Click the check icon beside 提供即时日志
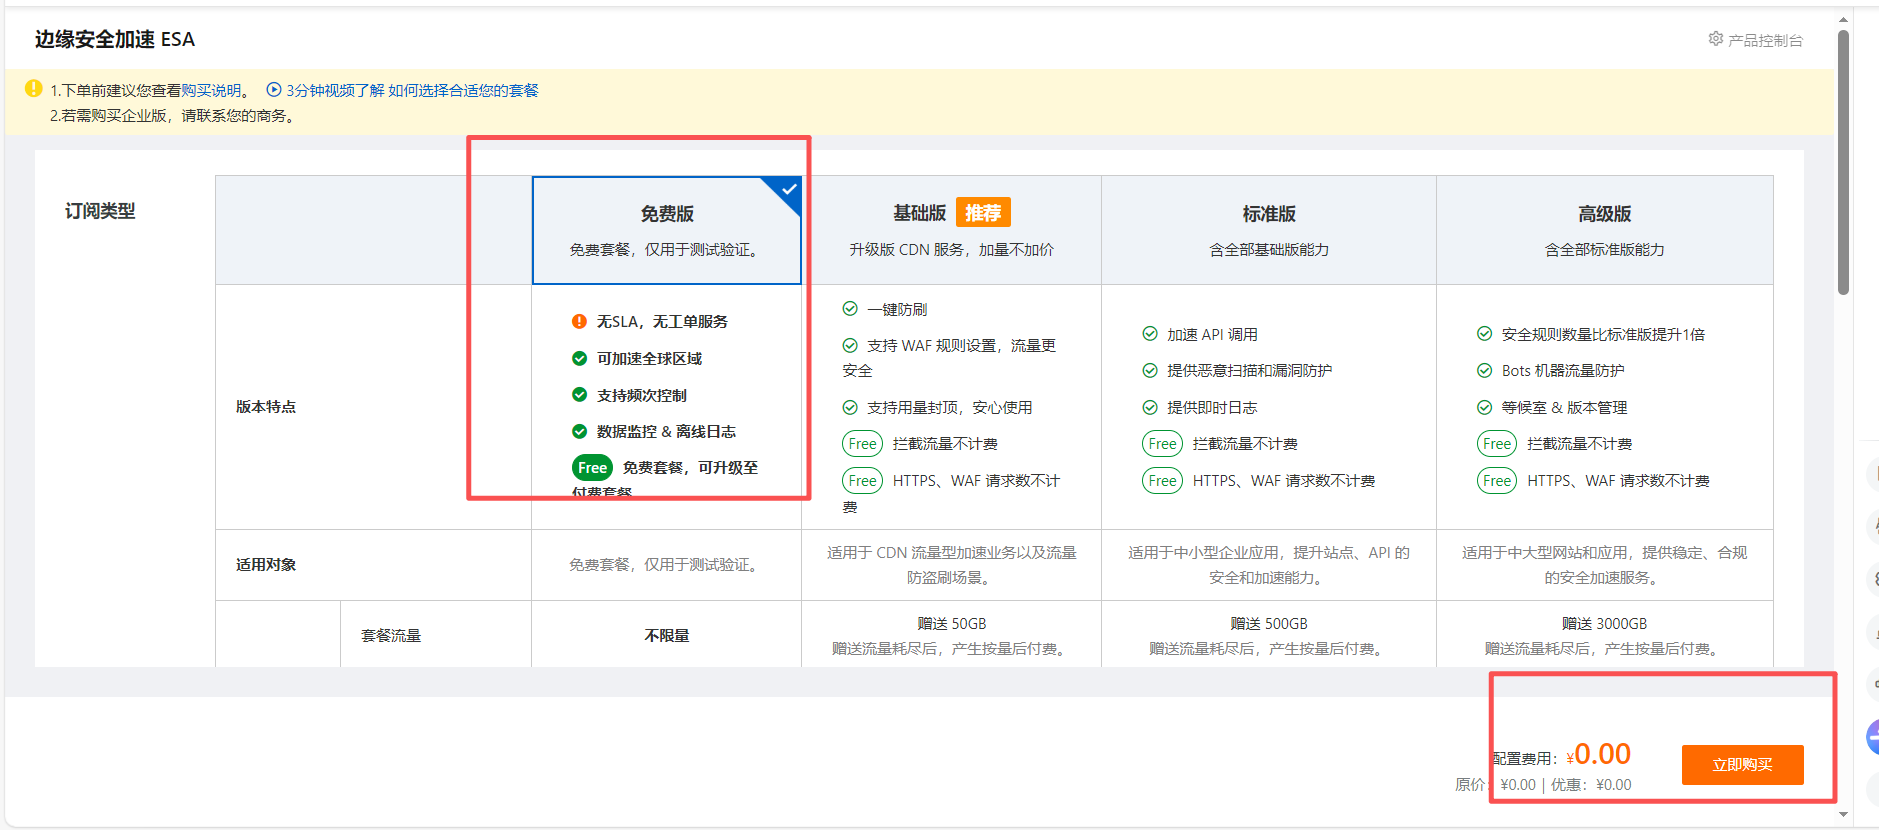The width and height of the screenshot is (1879, 830). click(x=1150, y=407)
